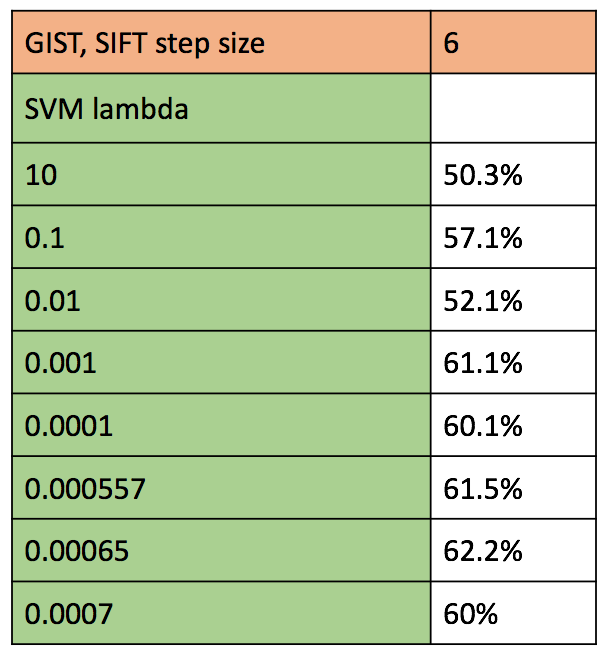Click the "SVM lambda" label cell
Image resolution: width=606 pixels, height=652 pixels.
(221, 108)
